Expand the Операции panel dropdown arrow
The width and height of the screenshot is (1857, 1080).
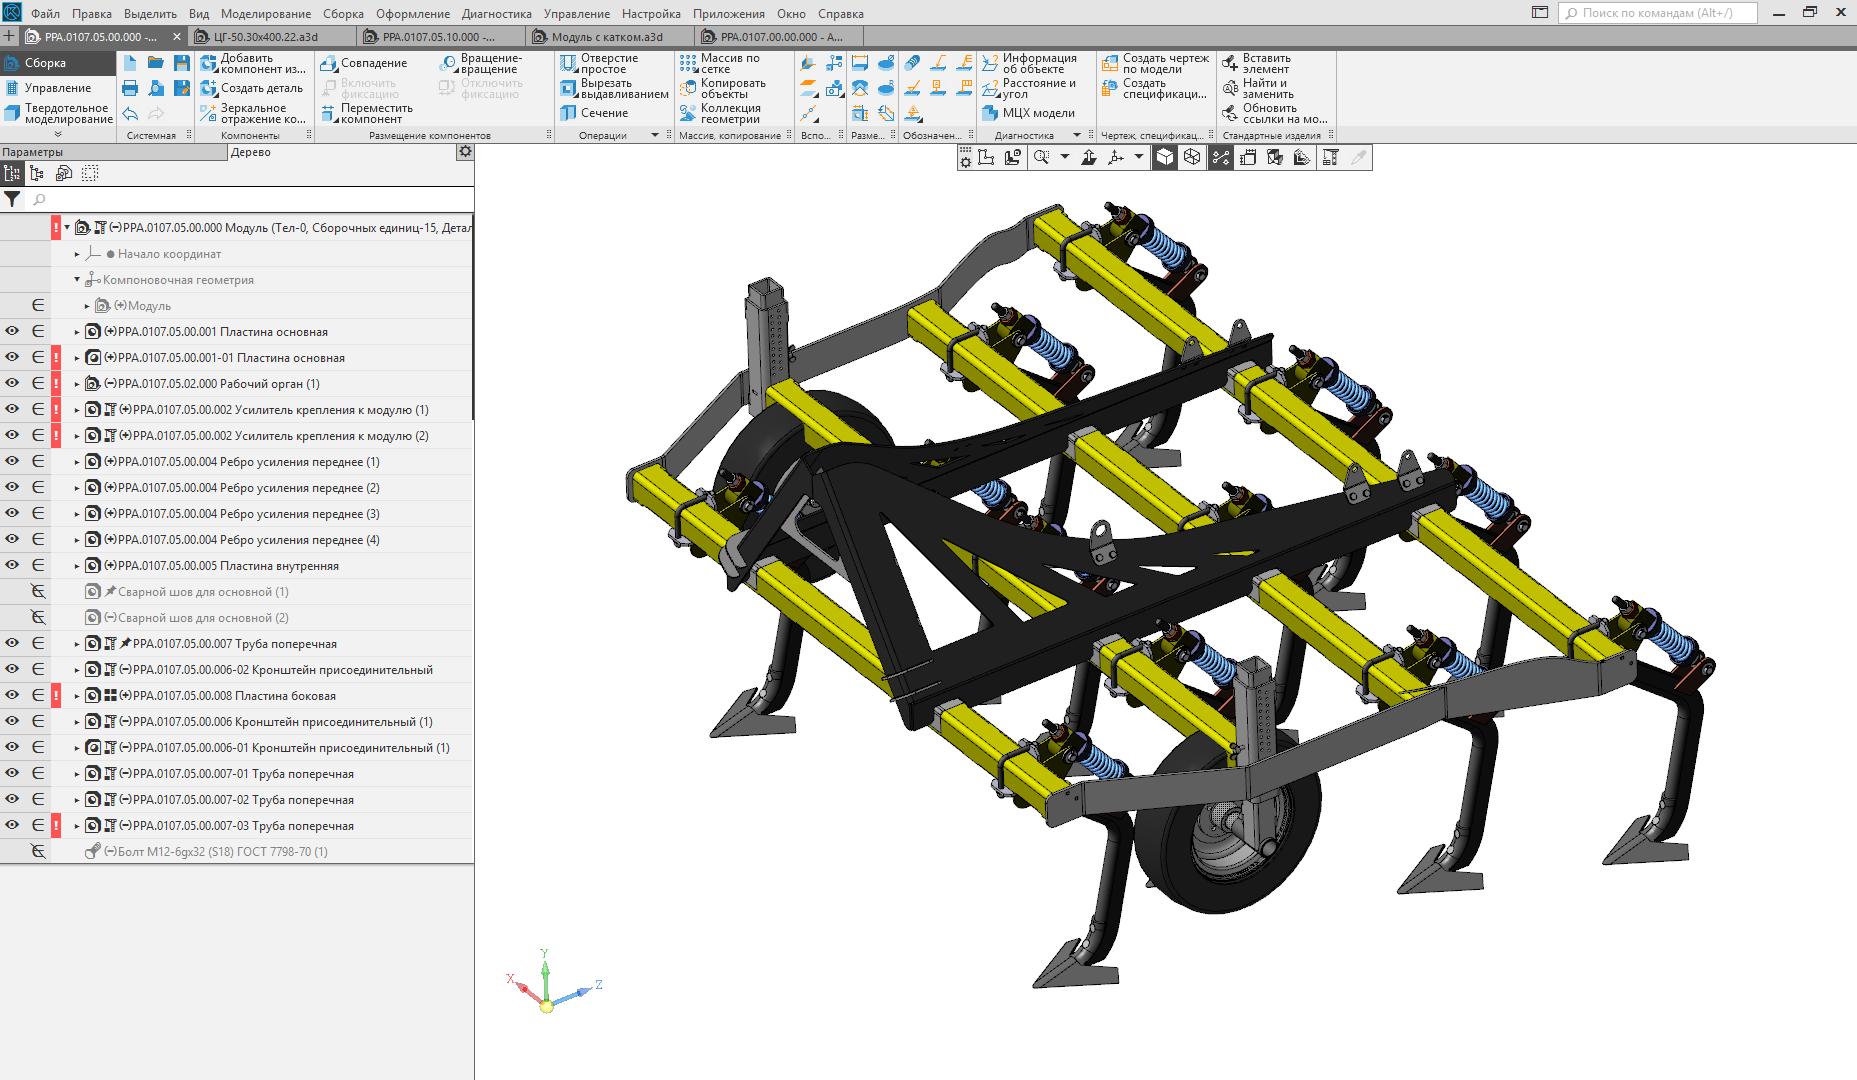[x=655, y=135]
